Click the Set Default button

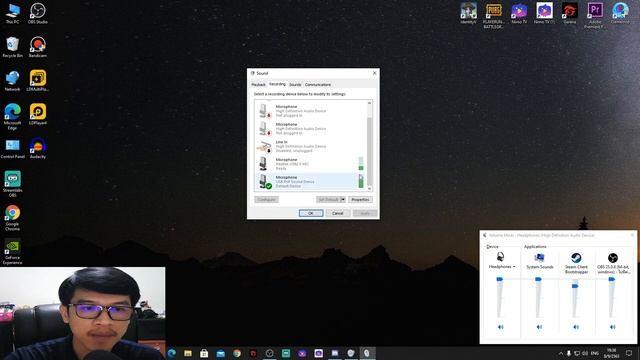[x=328, y=200]
